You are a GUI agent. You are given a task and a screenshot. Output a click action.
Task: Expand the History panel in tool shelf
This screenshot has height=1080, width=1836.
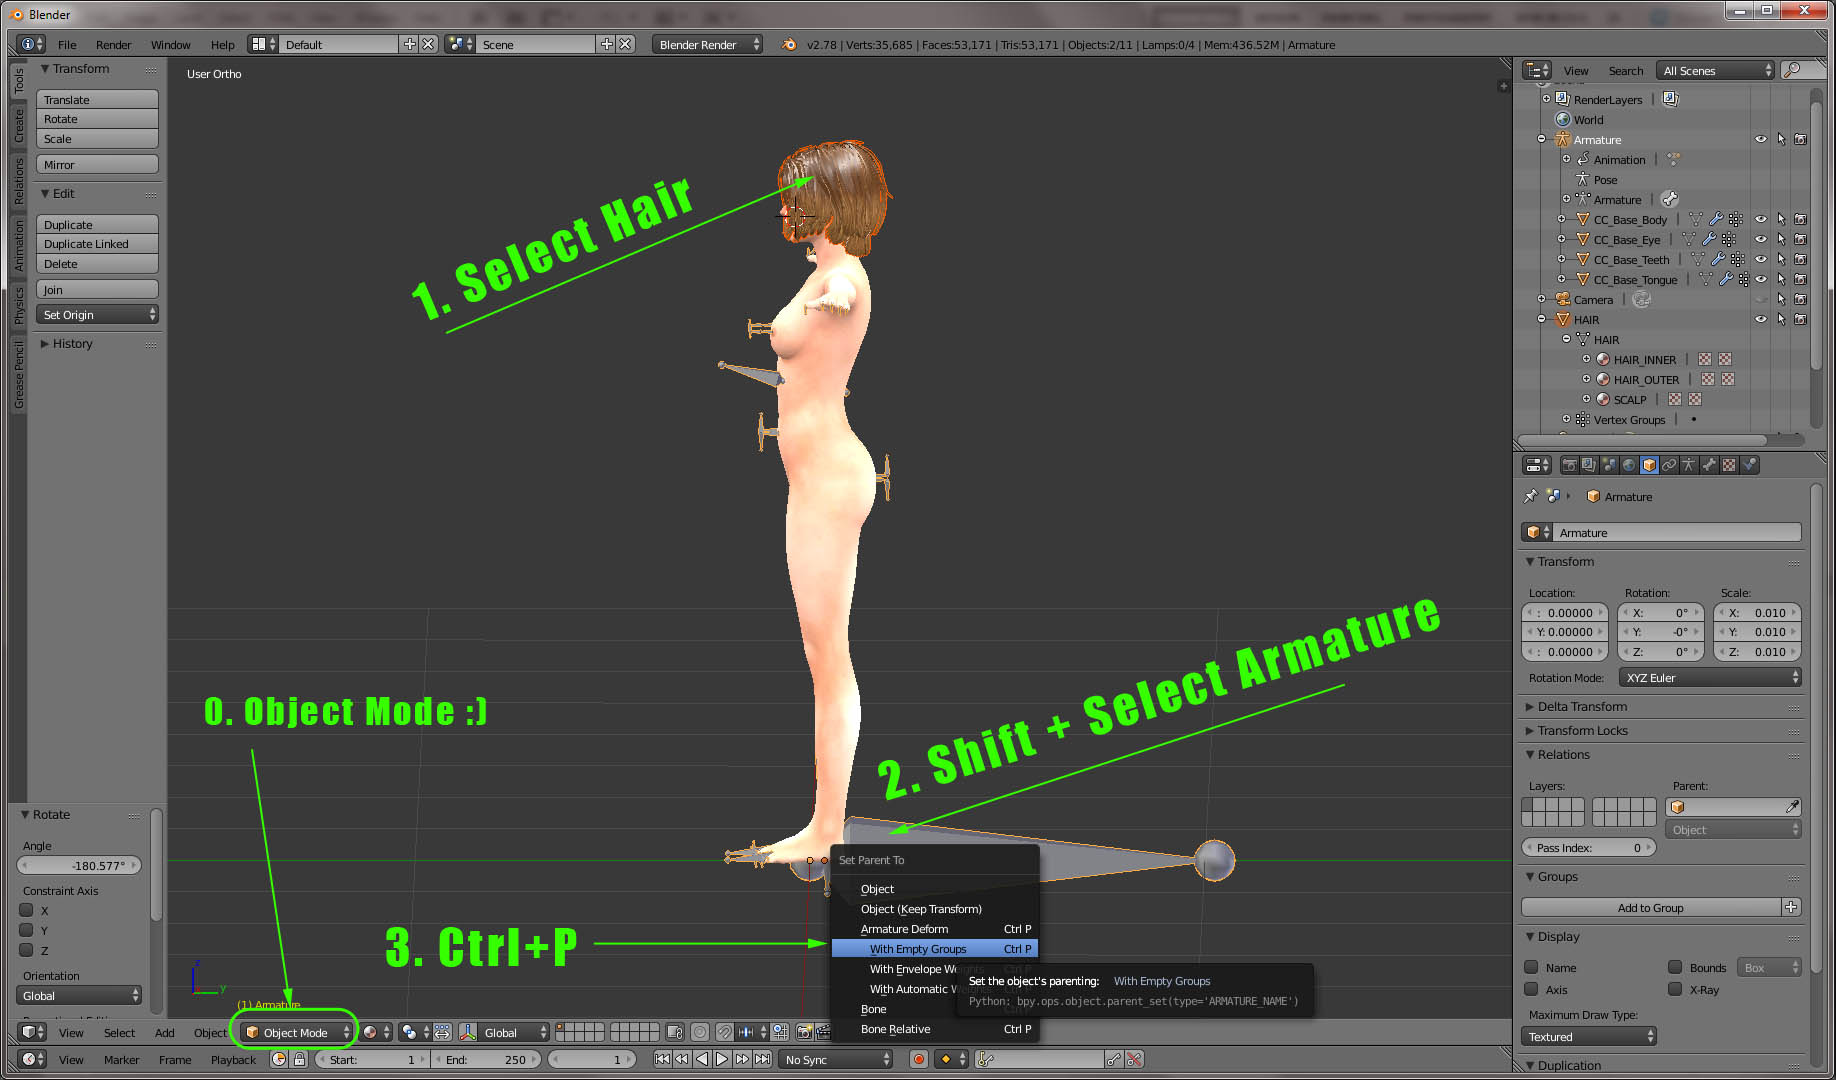(66, 343)
